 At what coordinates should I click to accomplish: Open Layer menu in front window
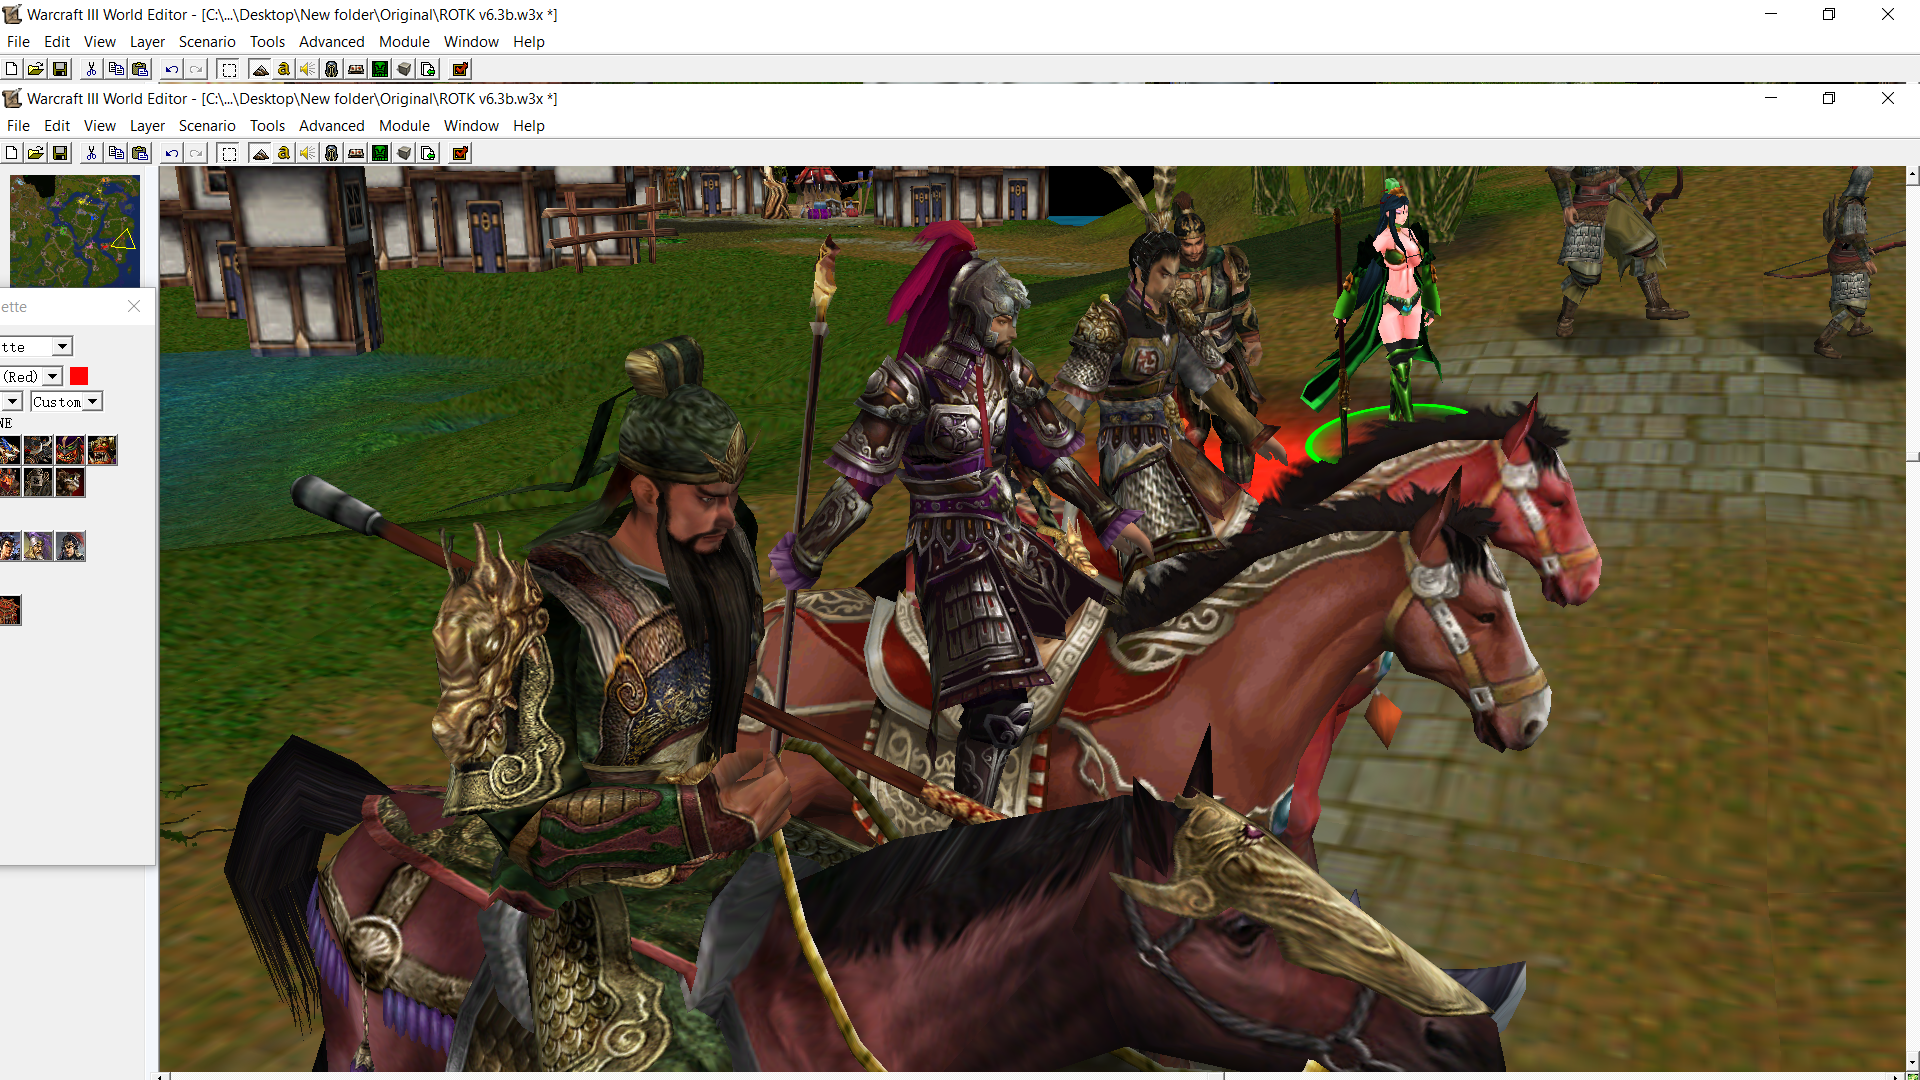tap(147, 126)
